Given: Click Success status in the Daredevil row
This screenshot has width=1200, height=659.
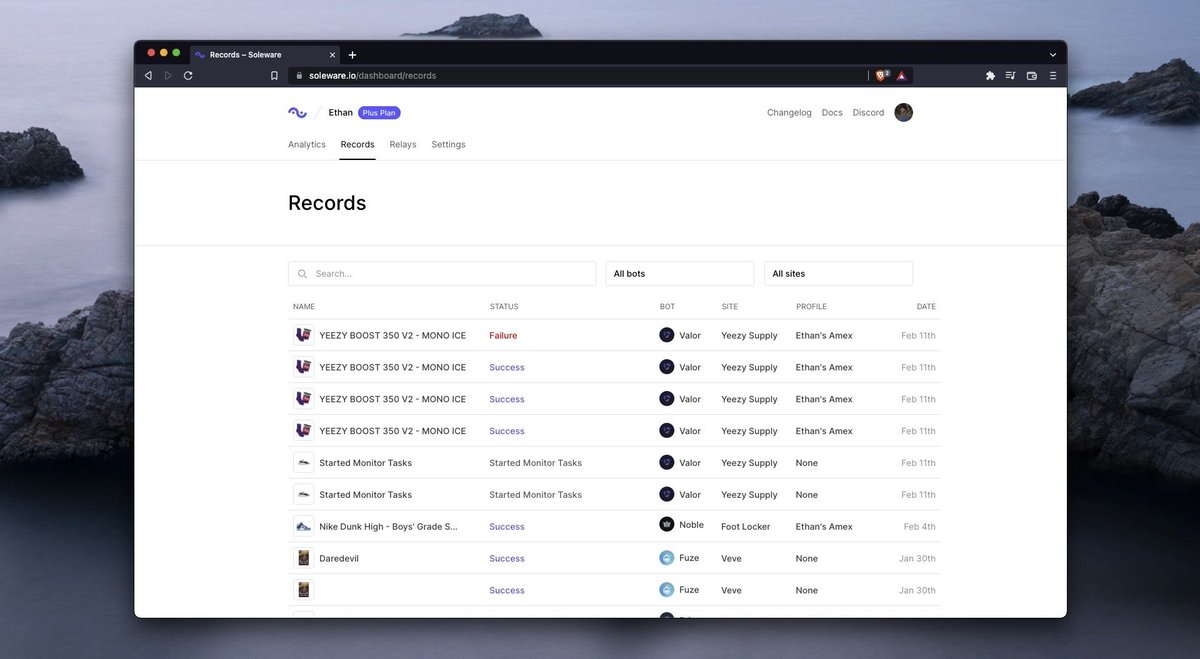Looking at the screenshot, I should (507, 558).
